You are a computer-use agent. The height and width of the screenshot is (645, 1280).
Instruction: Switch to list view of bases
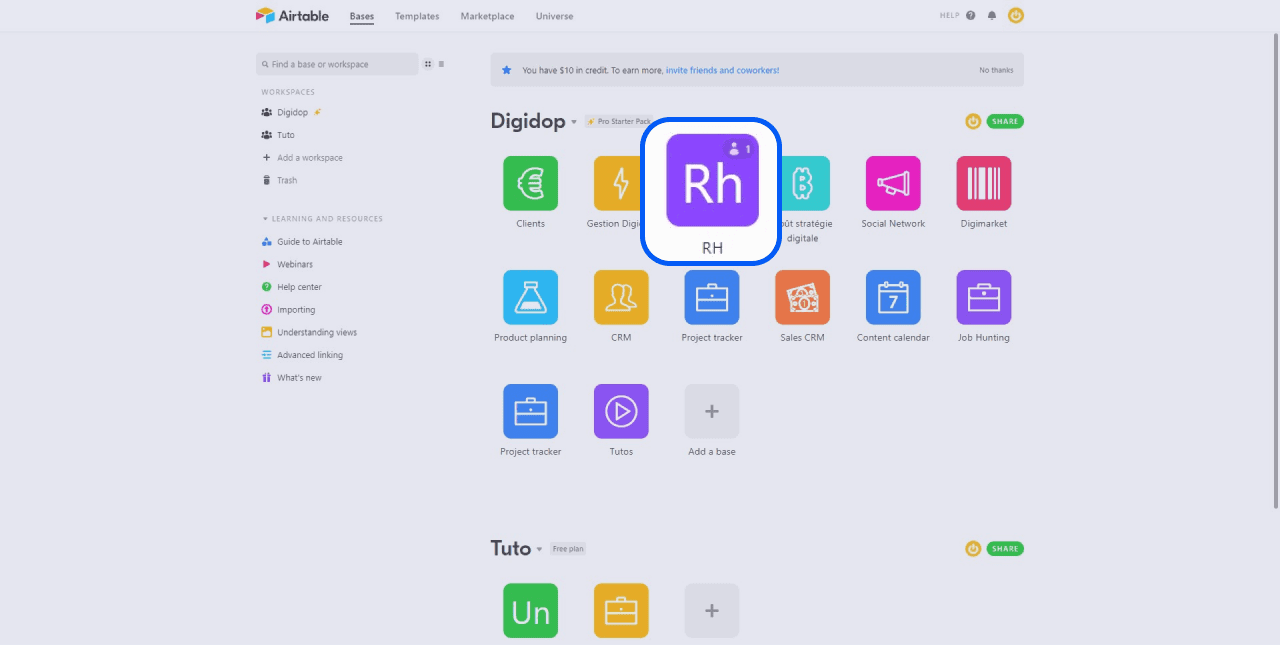coord(441,64)
